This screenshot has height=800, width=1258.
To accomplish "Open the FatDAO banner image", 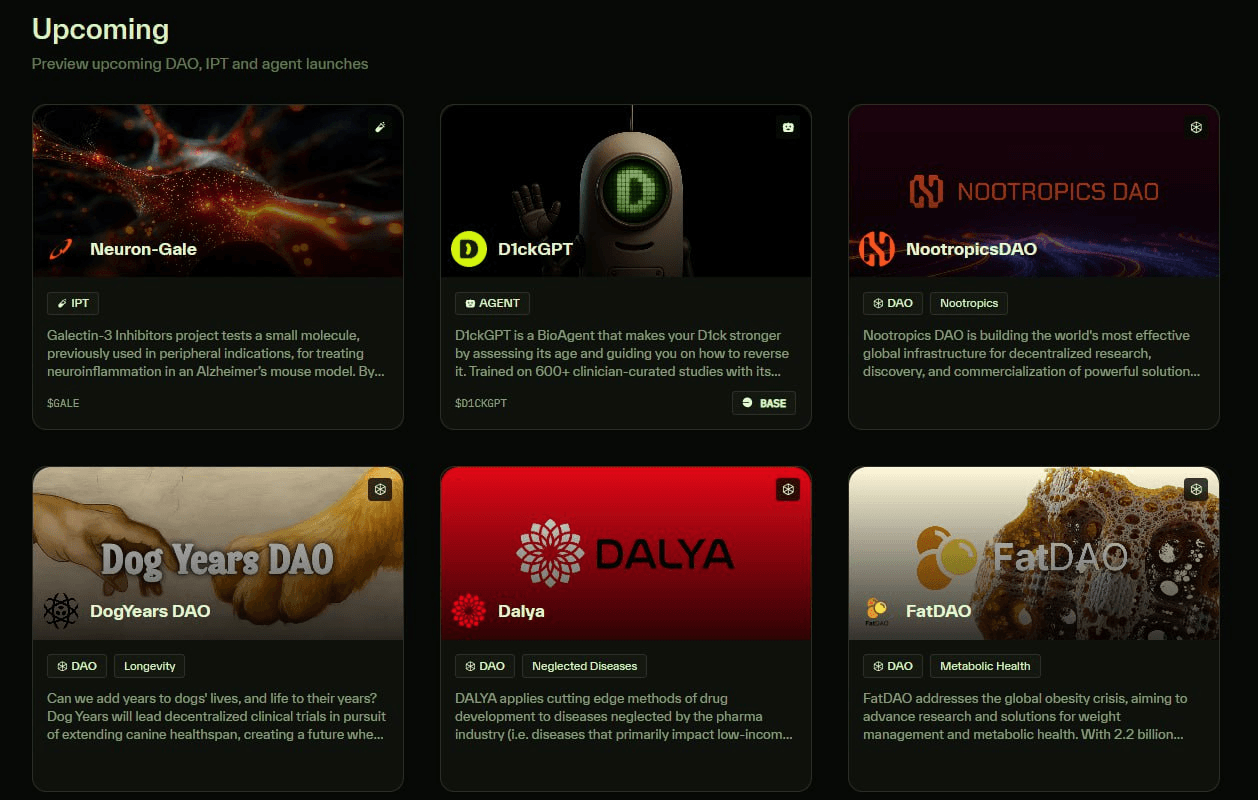I will [x=1034, y=553].
